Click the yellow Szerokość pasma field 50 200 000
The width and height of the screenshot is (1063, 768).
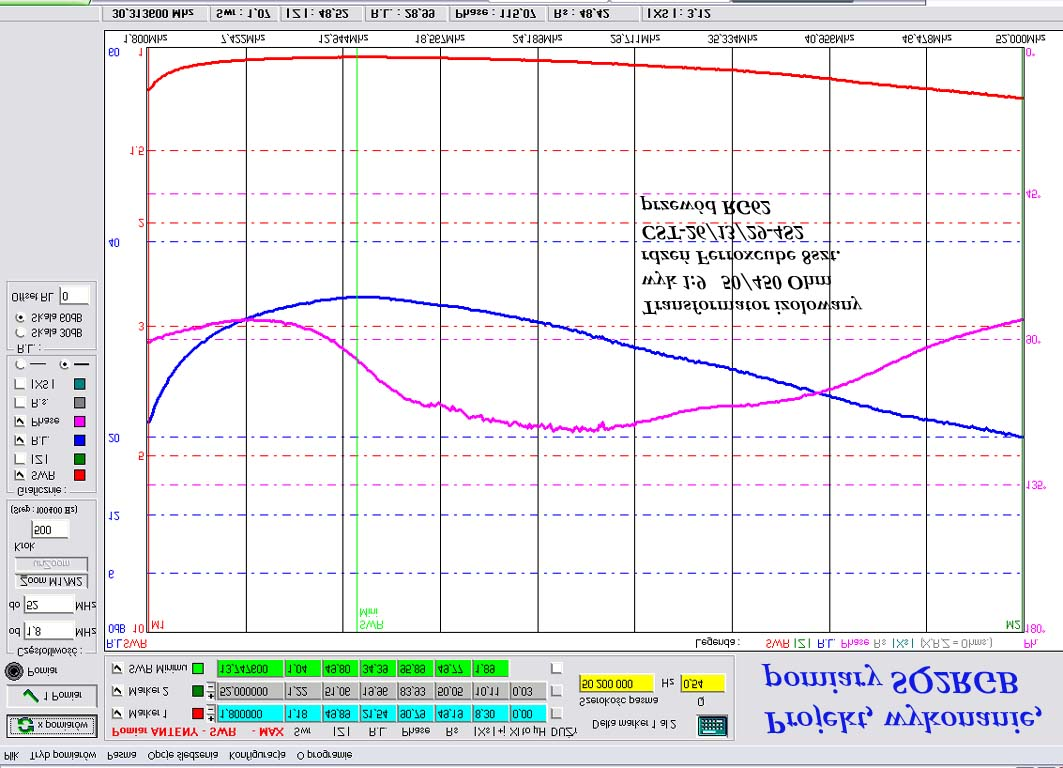pos(616,684)
